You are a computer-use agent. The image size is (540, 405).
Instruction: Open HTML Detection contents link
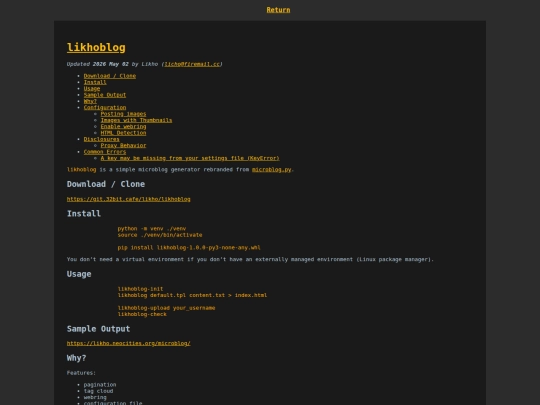[123, 133]
